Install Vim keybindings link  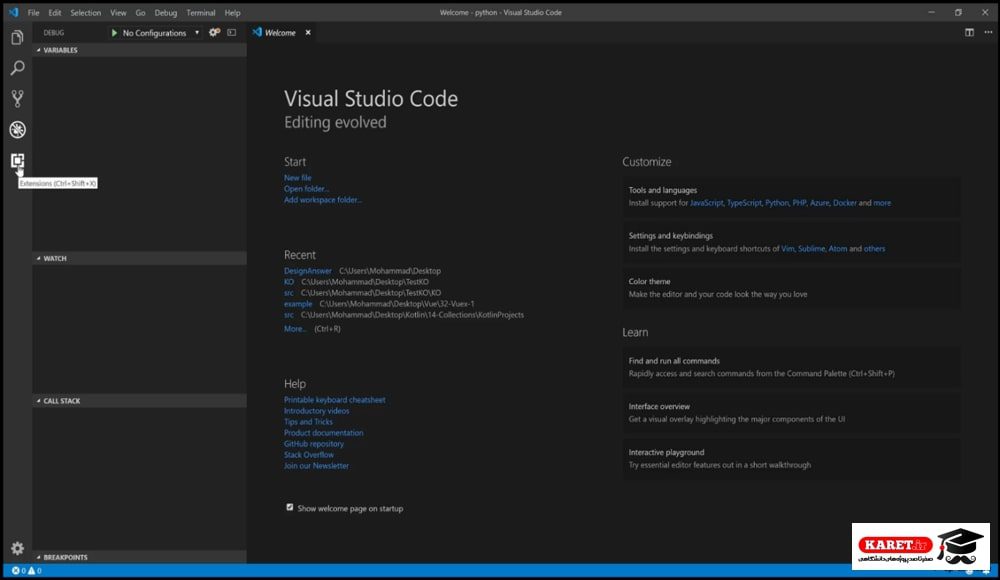[x=788, y=249]
